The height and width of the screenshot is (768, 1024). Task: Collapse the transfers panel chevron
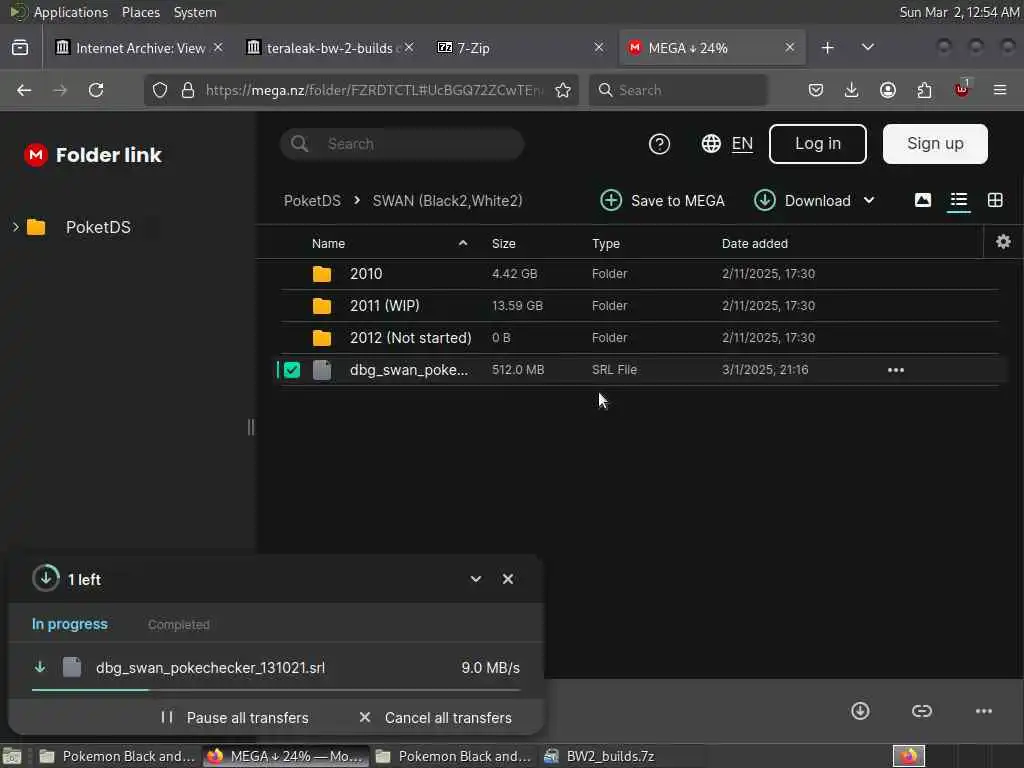point(475,579)
